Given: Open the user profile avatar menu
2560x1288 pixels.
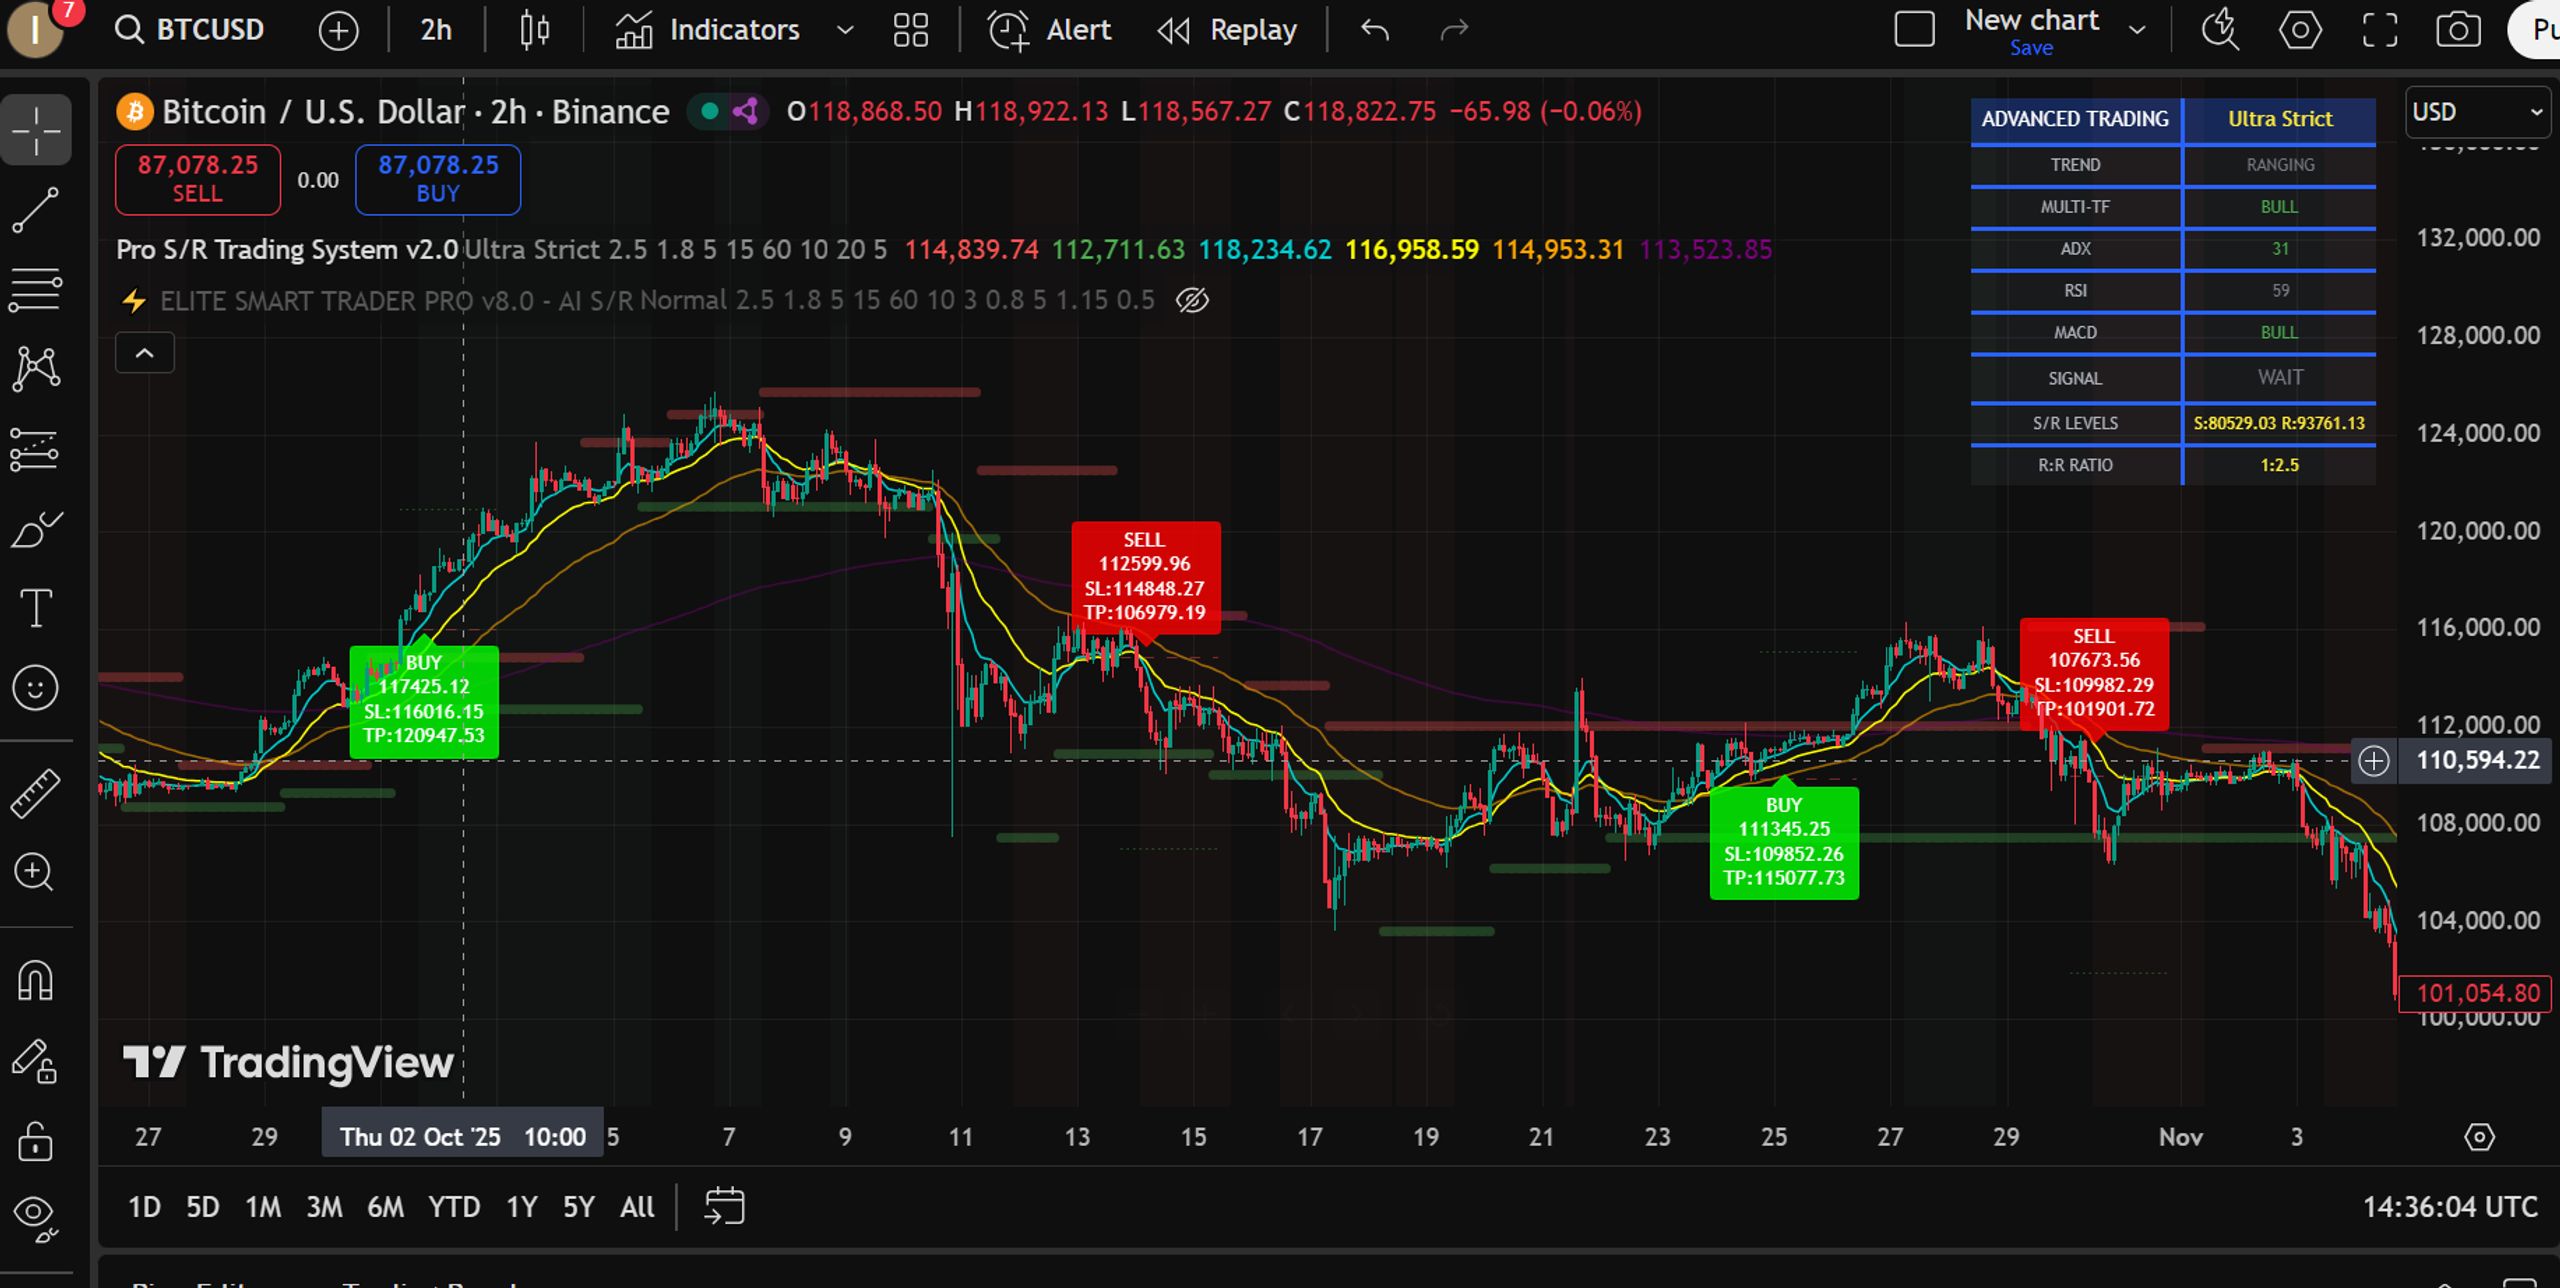Looking at the screenshot, I should pyautogui.click(x=34, y=30).
